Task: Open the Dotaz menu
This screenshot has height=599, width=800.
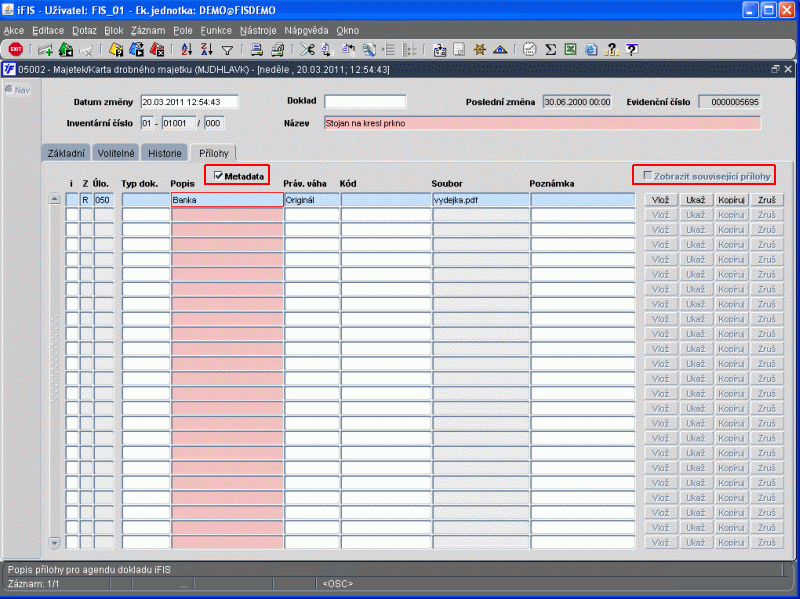Action: 84,31
